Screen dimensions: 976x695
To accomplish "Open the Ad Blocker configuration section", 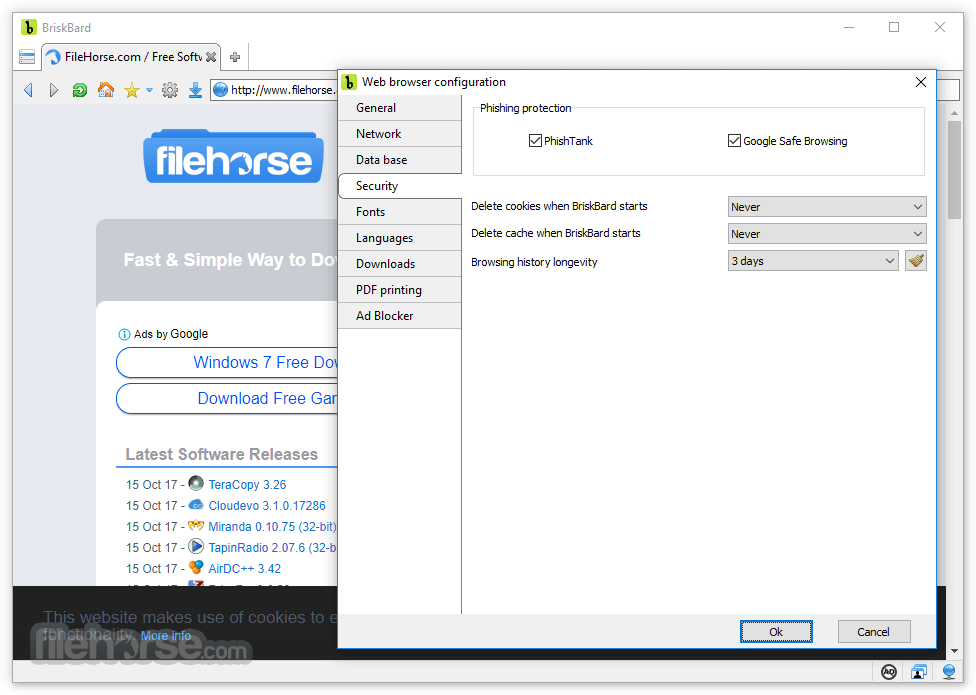I will pos(400,316).
